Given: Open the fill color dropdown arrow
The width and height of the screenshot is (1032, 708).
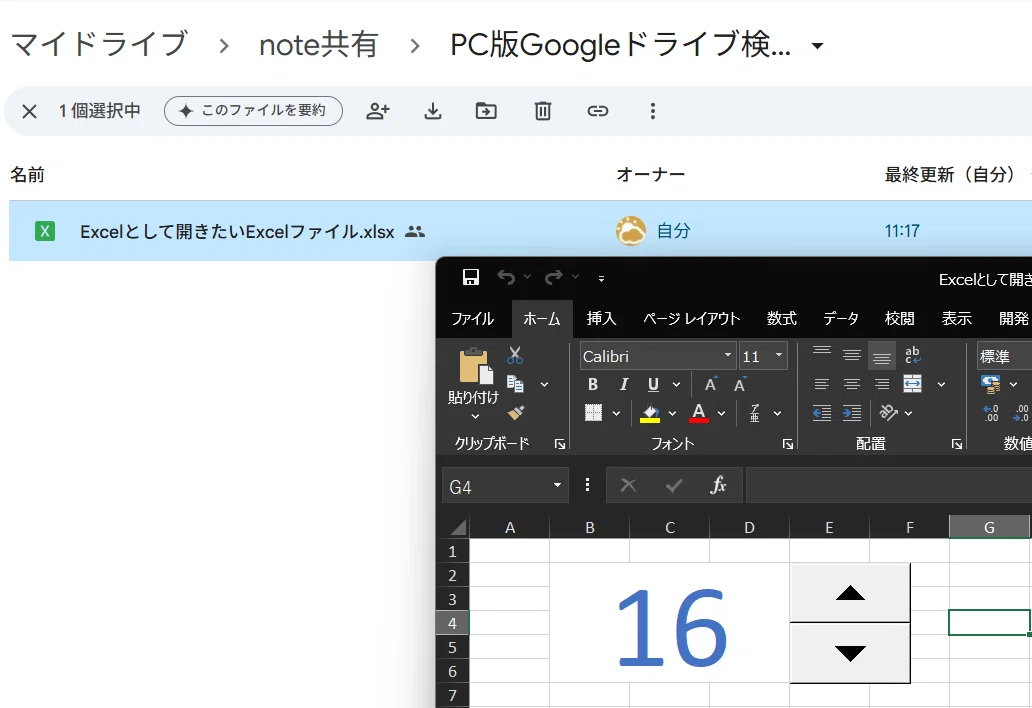Looking at the screenshot, I should point(672,413).
